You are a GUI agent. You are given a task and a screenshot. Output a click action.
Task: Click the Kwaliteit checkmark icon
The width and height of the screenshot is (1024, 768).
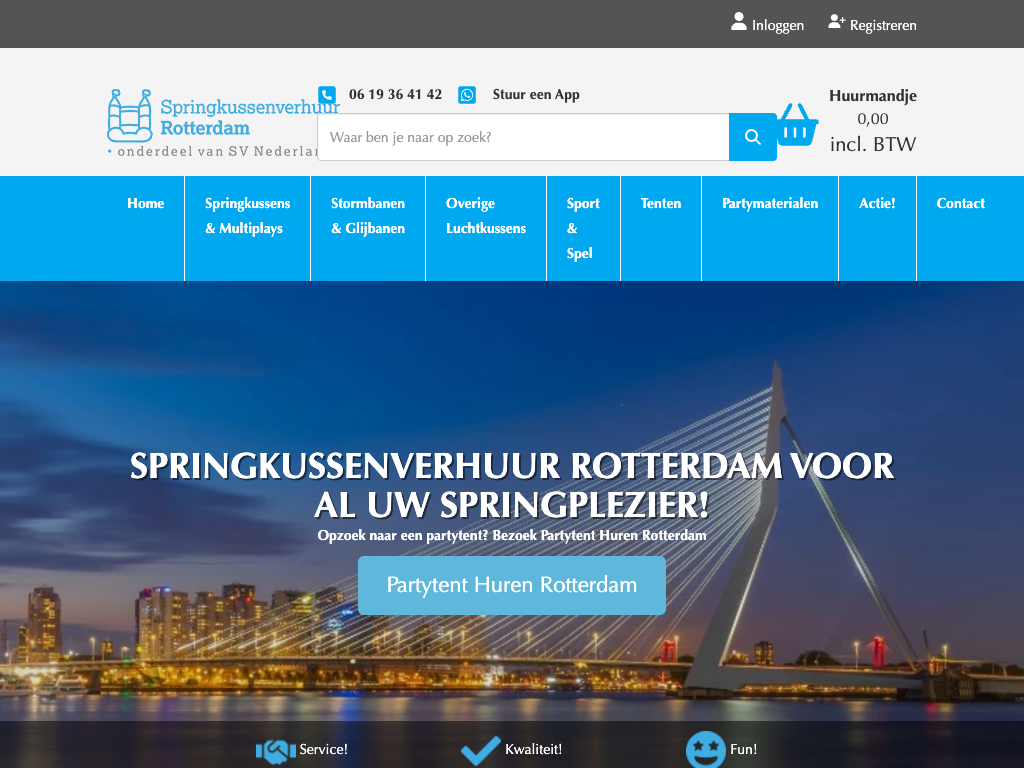coord(480,749)
